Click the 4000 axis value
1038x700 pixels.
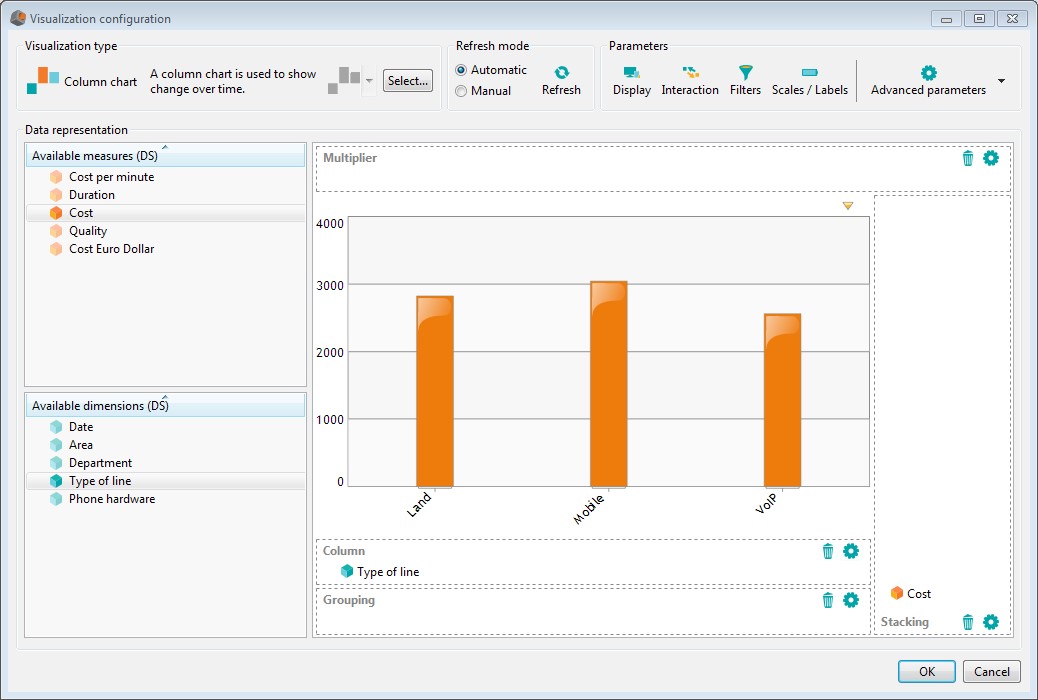coord(330,224)
